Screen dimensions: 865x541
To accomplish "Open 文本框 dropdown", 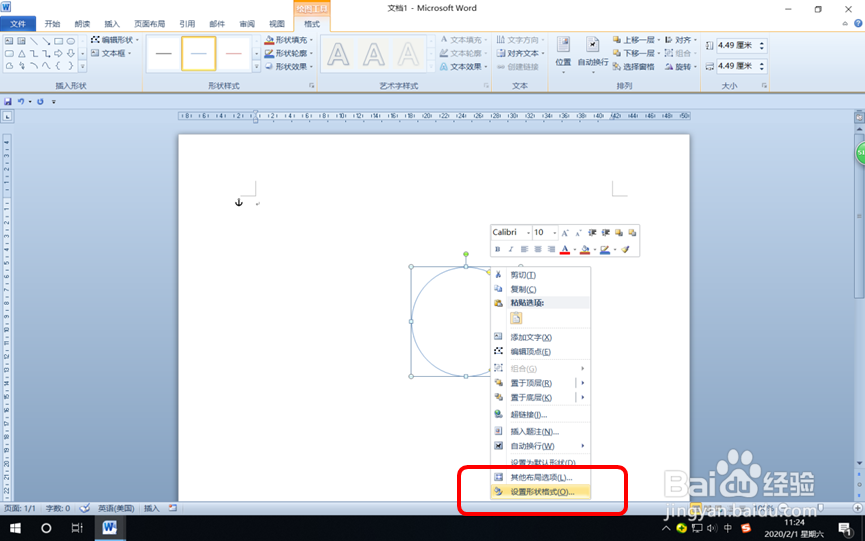I will coord(111,53).
